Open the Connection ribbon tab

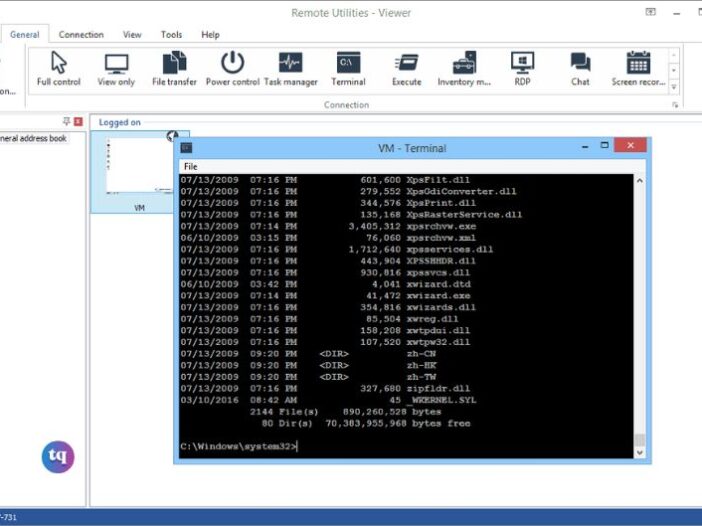[x=81, y=34]
